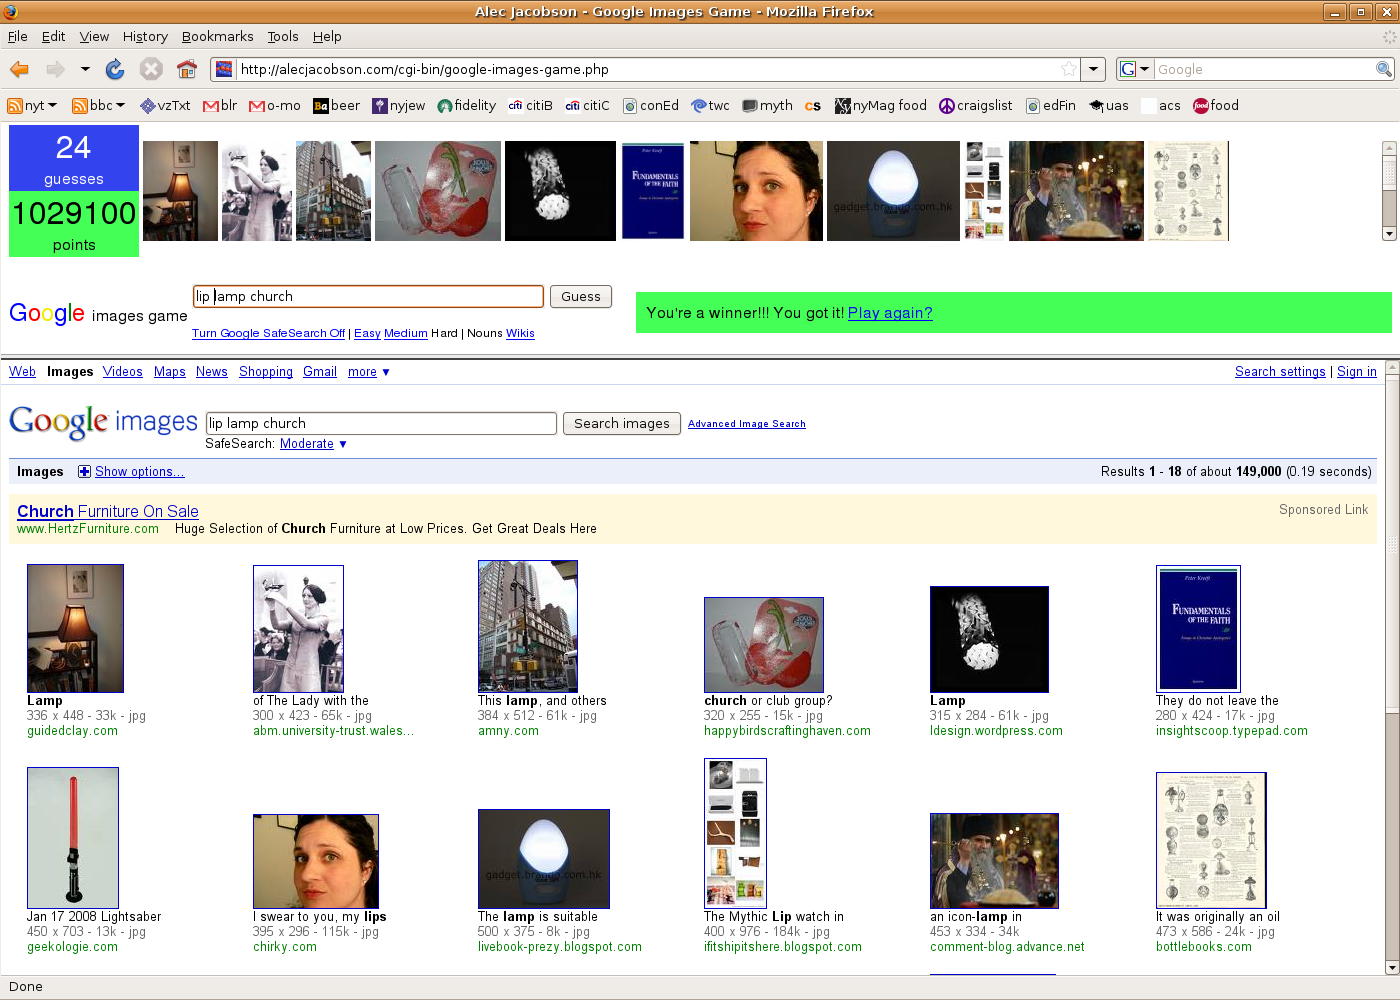Turn Google SafeSearch Off

pyautogui.click(x=268, y=333)
